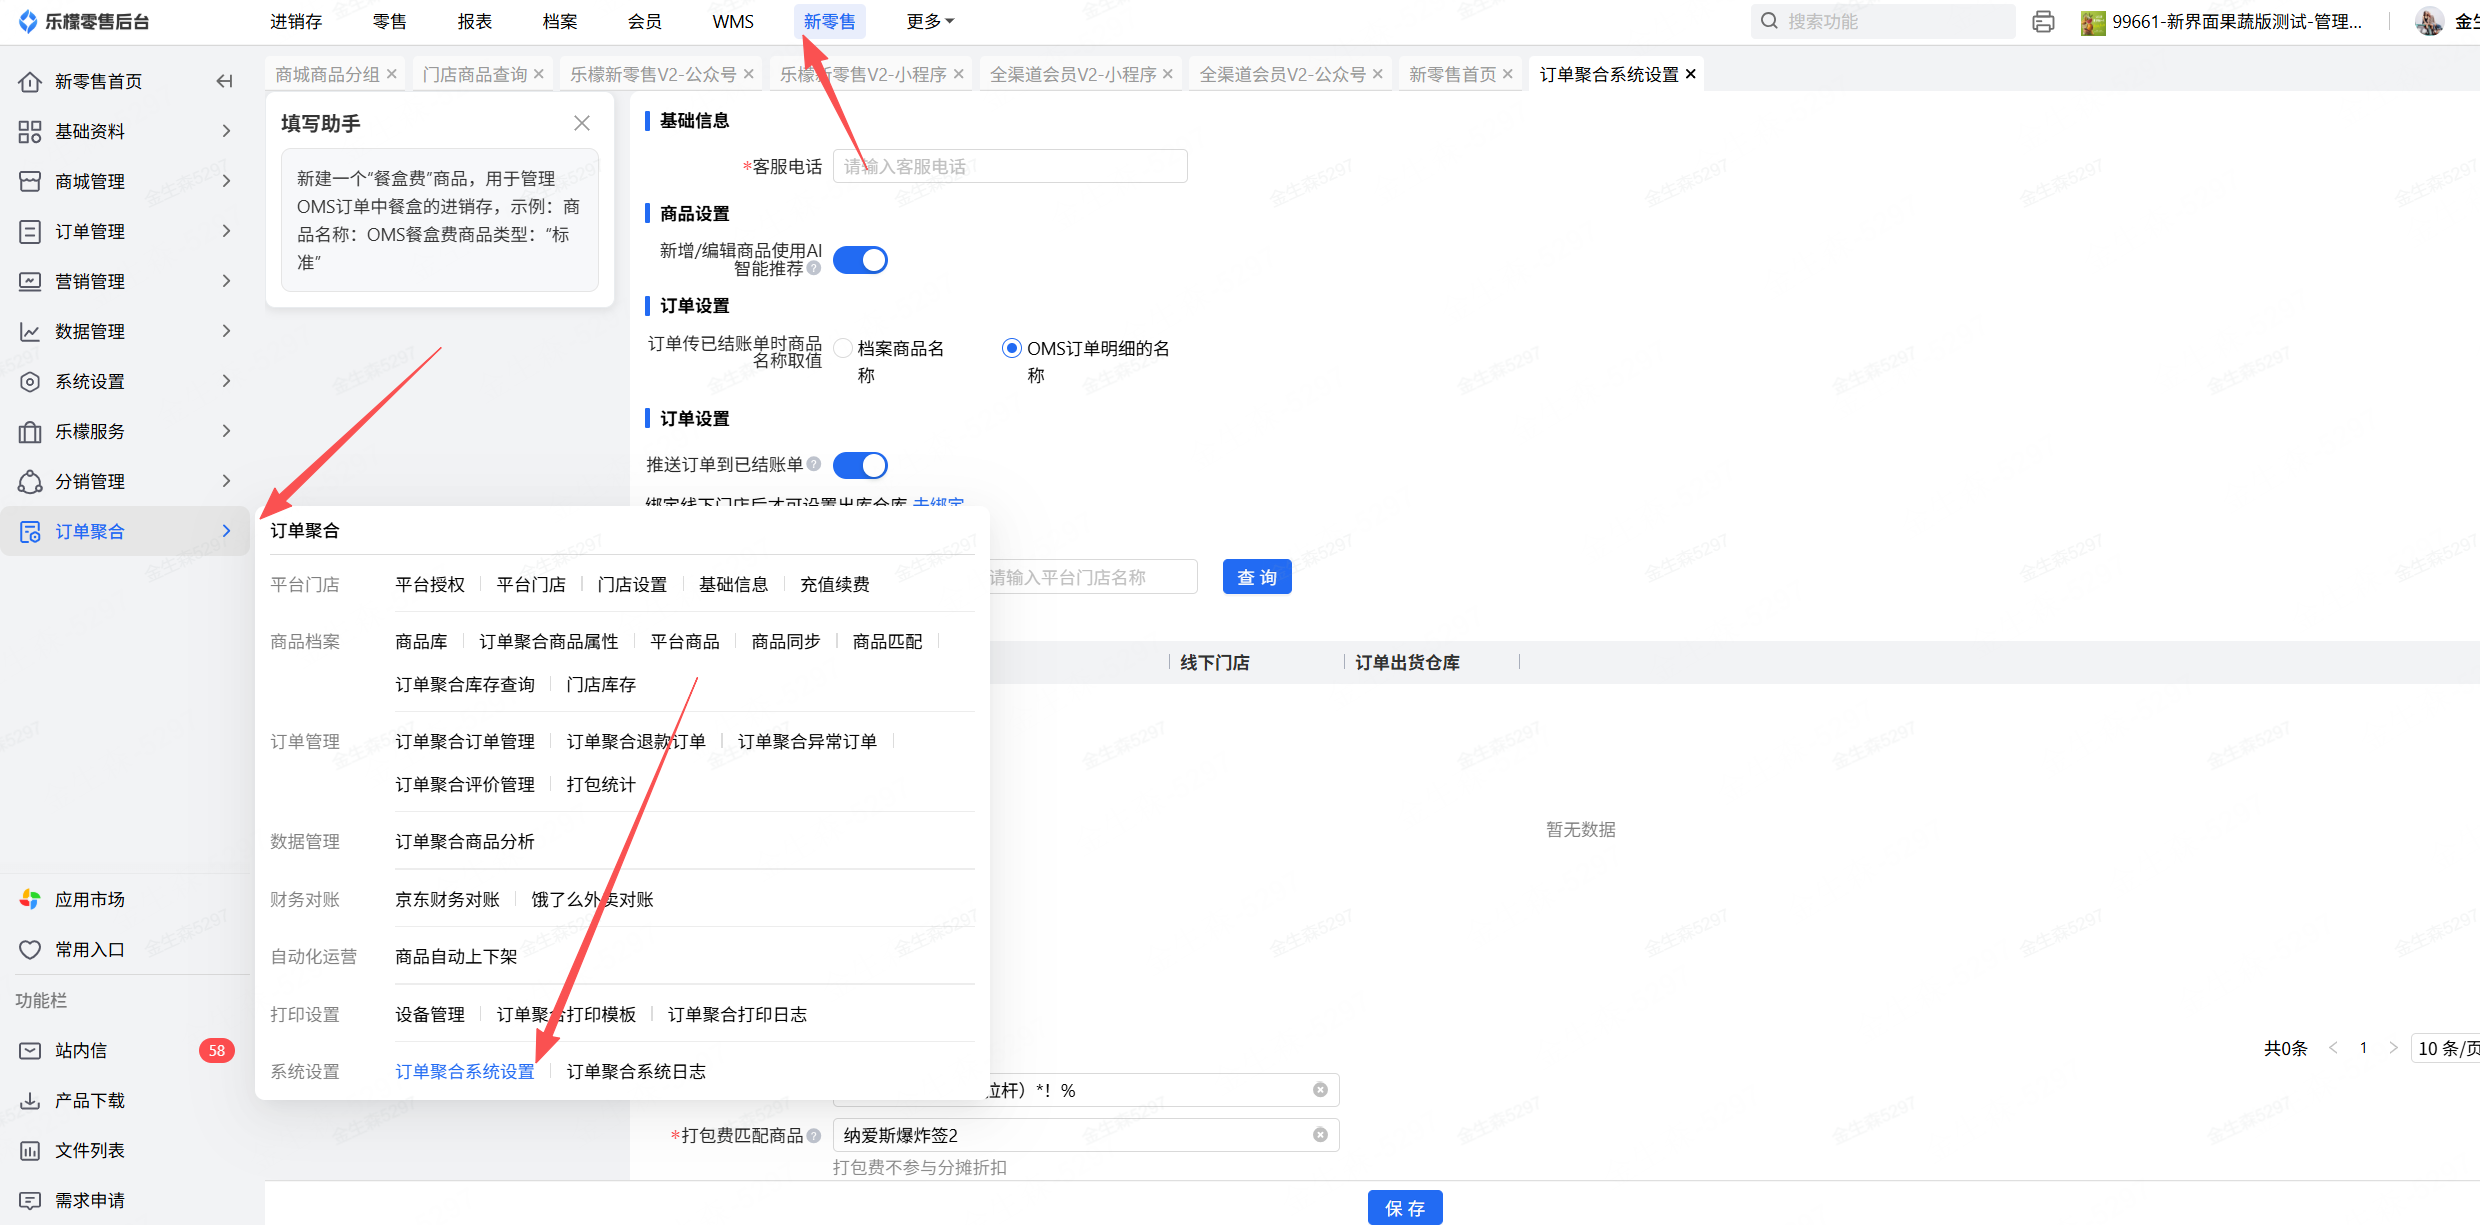Expand the 更多 menu in top navigation
Image resolution: width=2480 pixels, height=1225 pixels.
pos(929,22)
